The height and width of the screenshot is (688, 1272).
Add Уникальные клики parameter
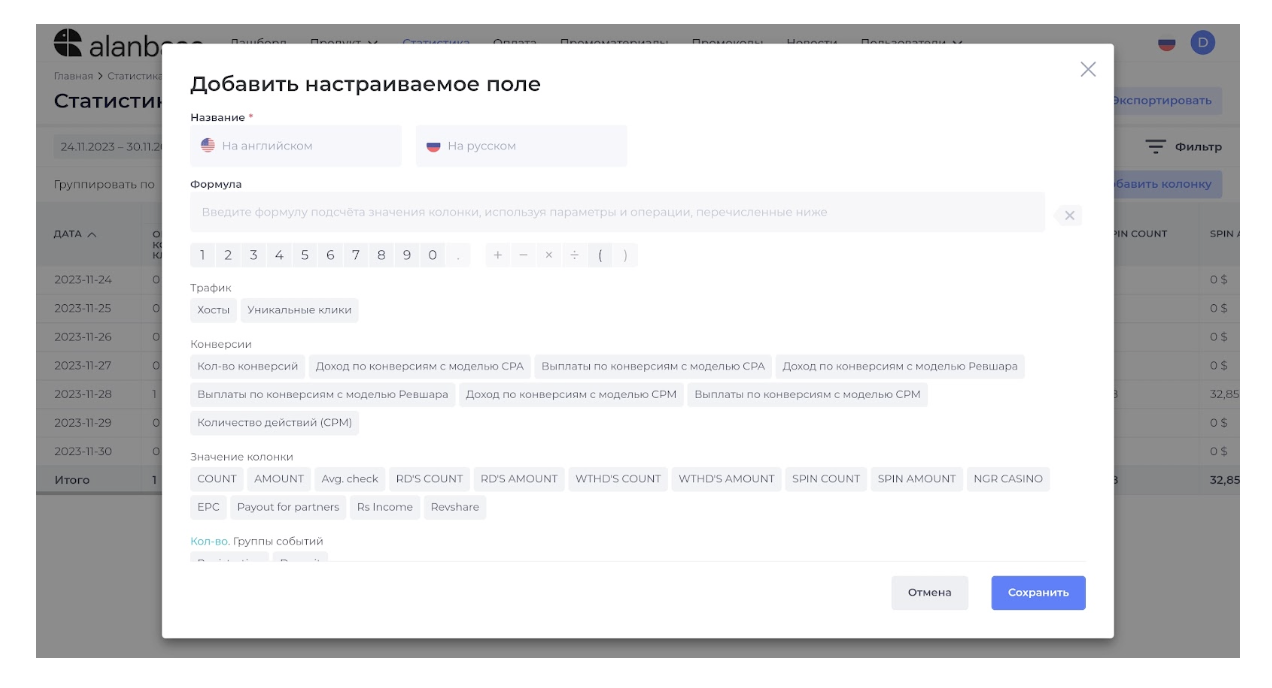299,310
